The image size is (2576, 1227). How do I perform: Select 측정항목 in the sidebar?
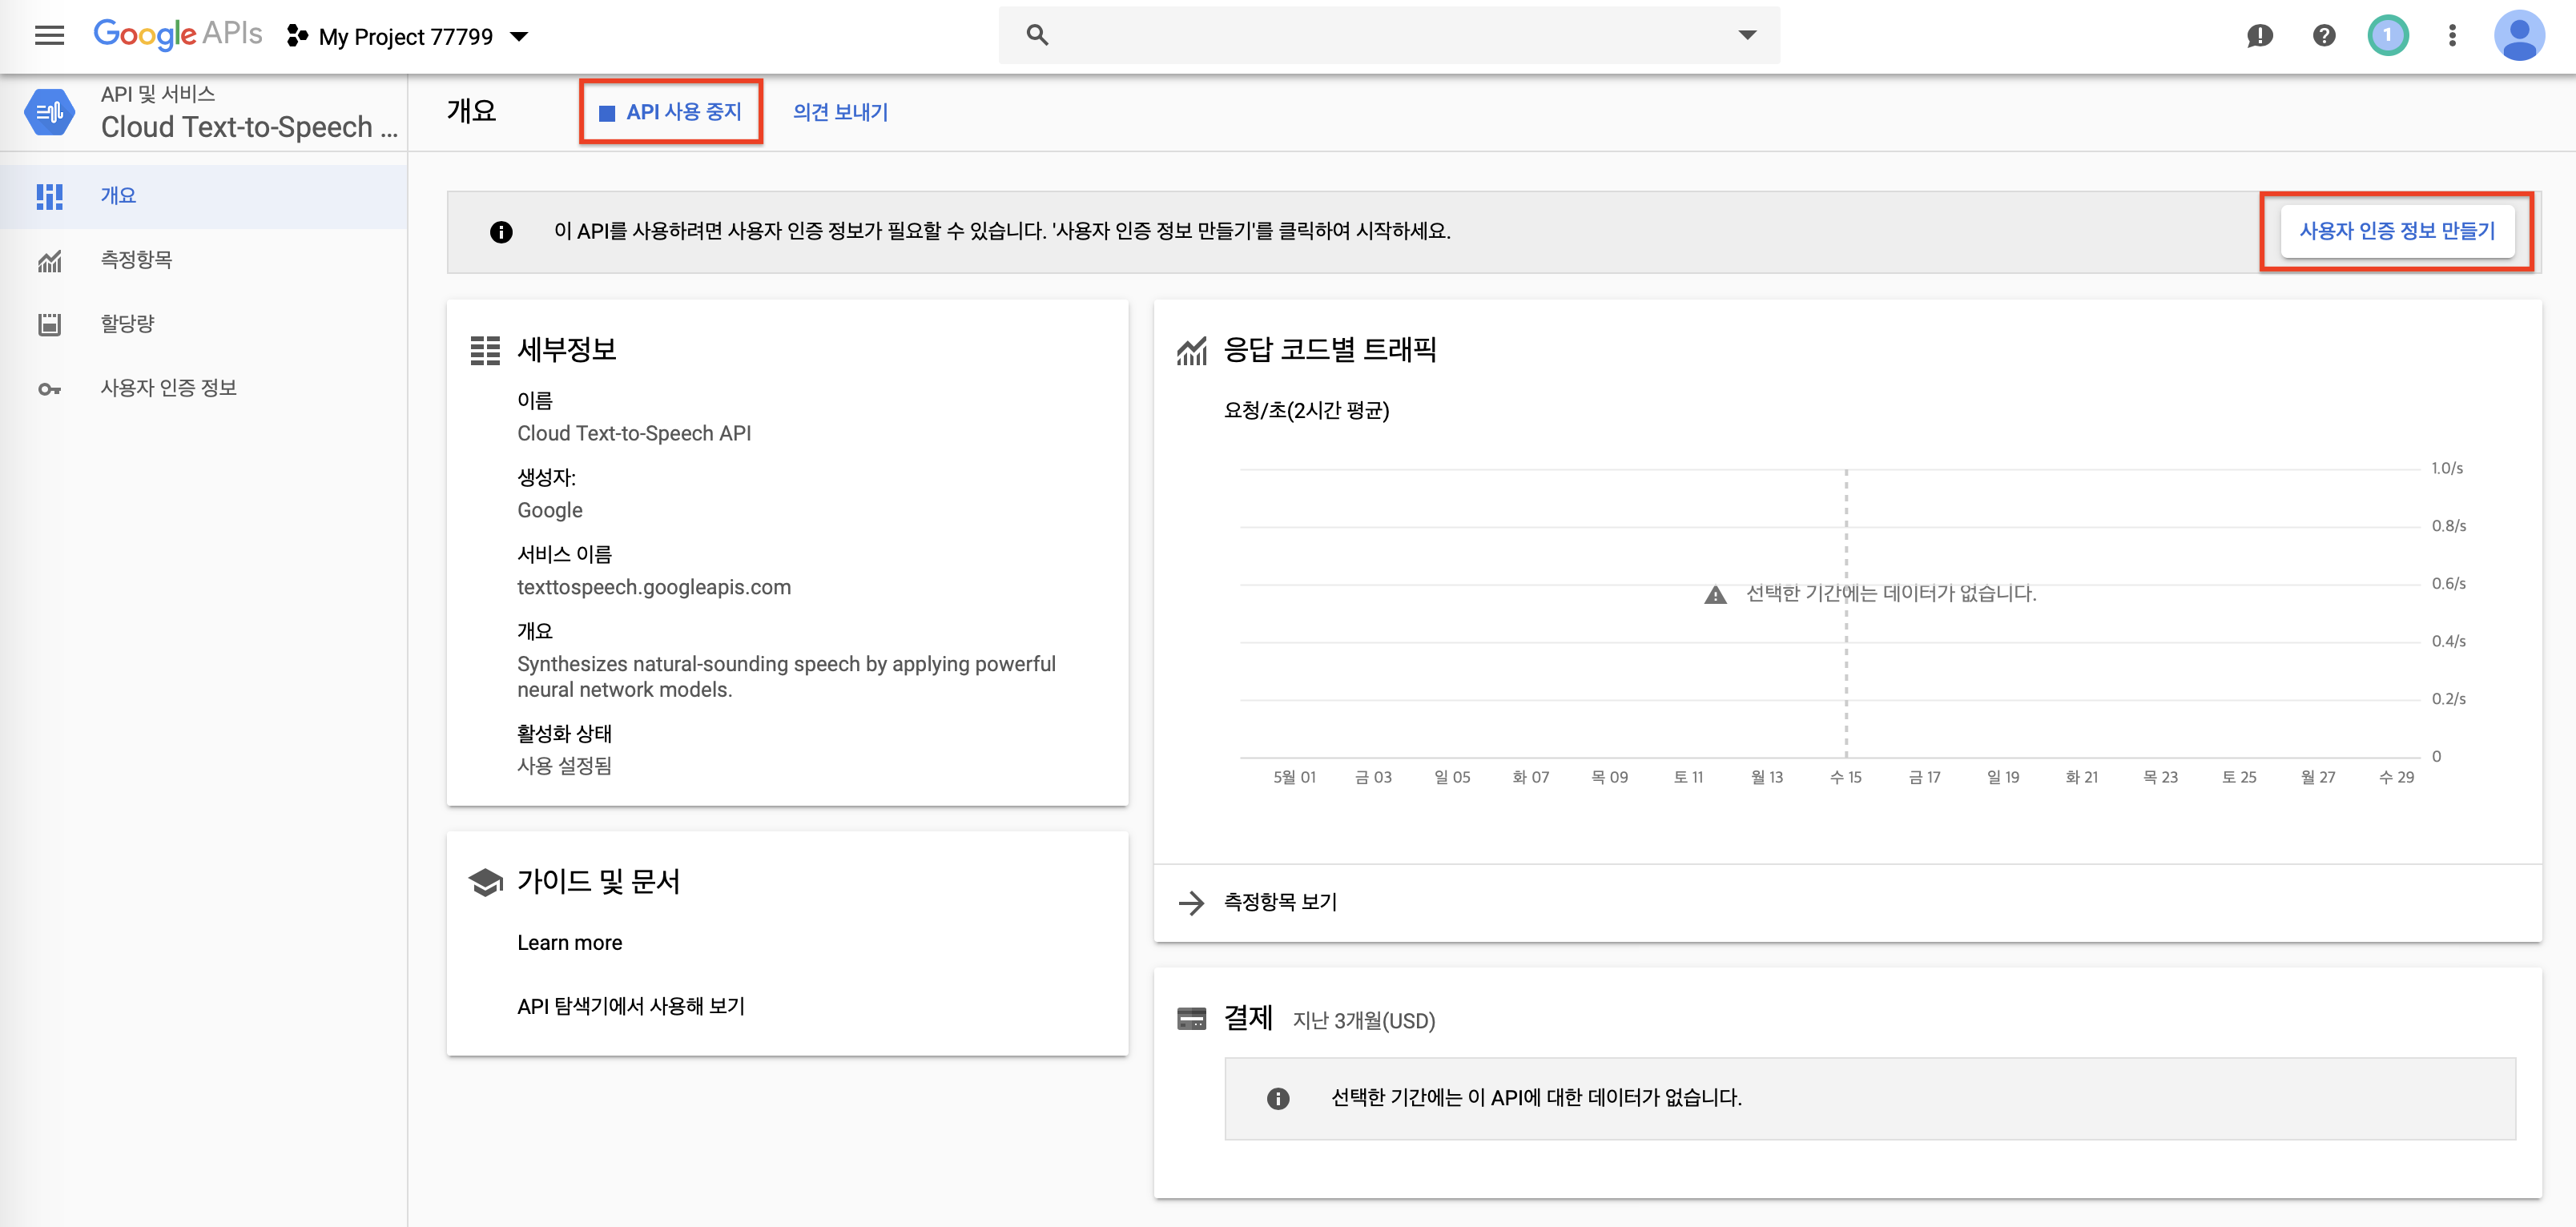coord(136,260)
